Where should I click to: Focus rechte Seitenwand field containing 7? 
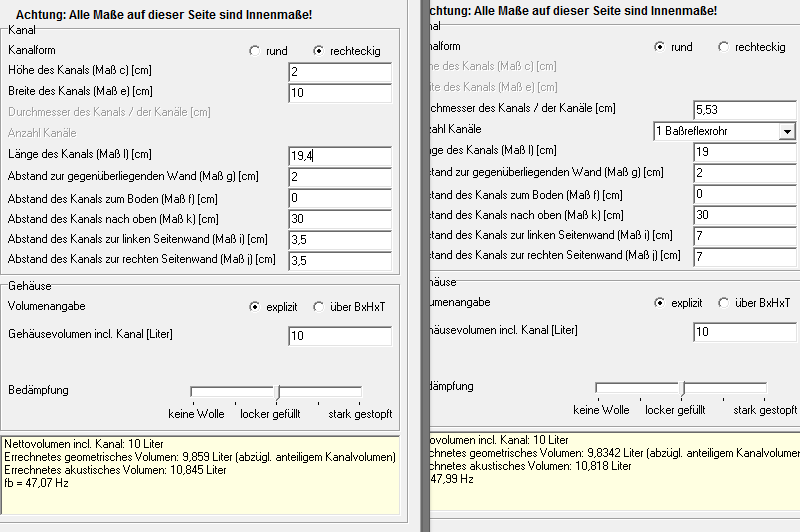[744, 257]
